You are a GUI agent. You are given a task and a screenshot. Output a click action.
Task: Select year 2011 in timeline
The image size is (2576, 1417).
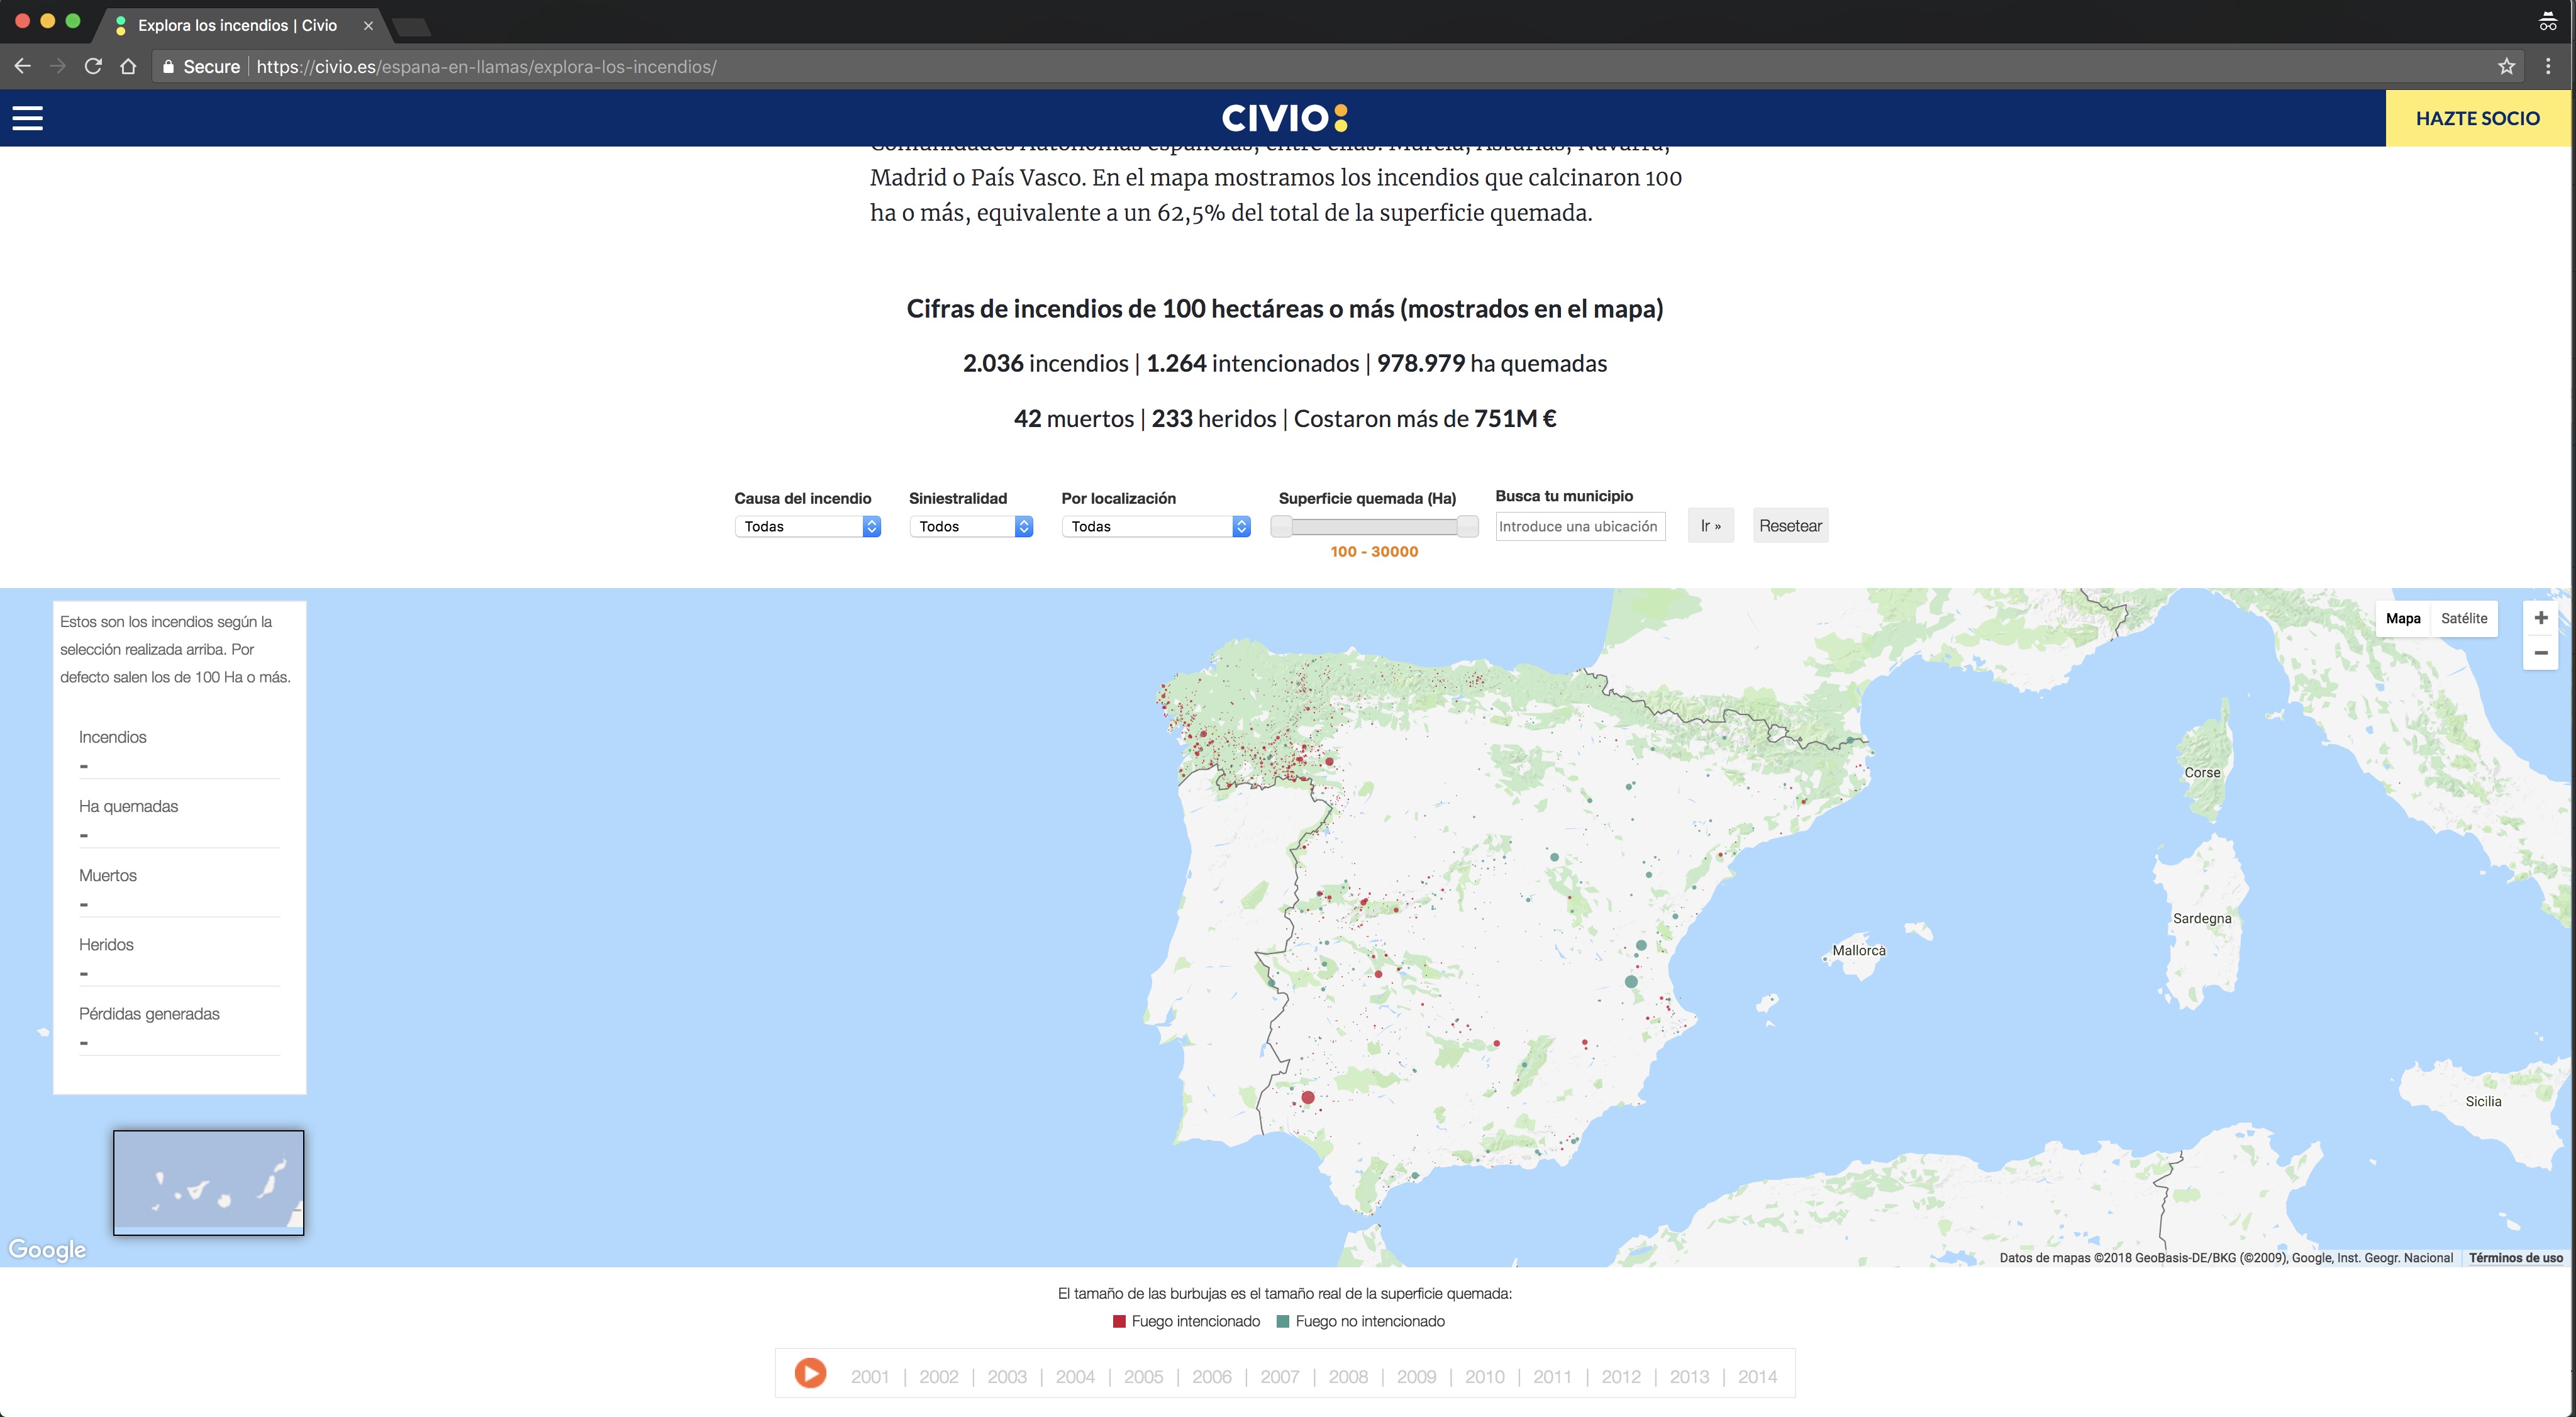coord(1552,1377)
